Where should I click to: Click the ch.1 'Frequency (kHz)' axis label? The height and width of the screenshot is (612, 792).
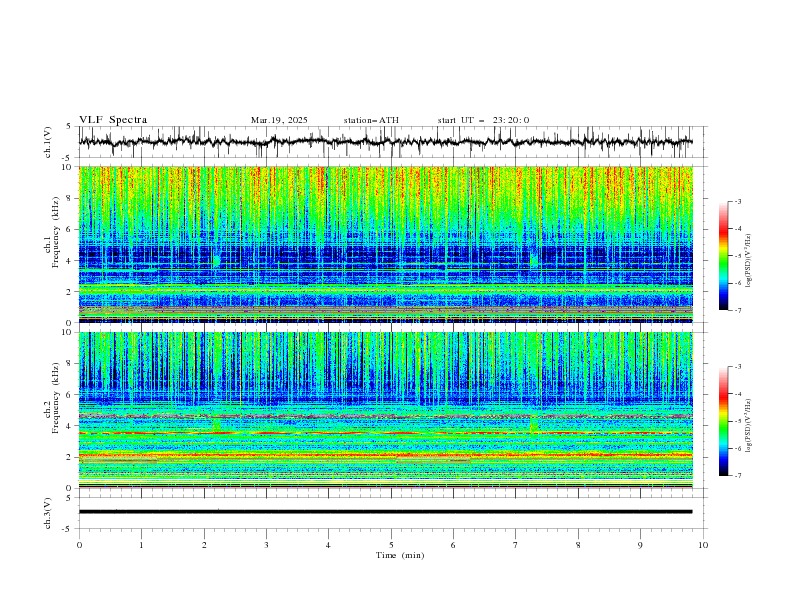point(56,232)
